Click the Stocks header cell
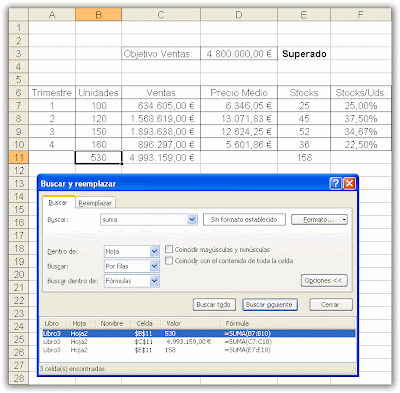The width and height of the screenshot is (400, 393). (x=304, y=93)
